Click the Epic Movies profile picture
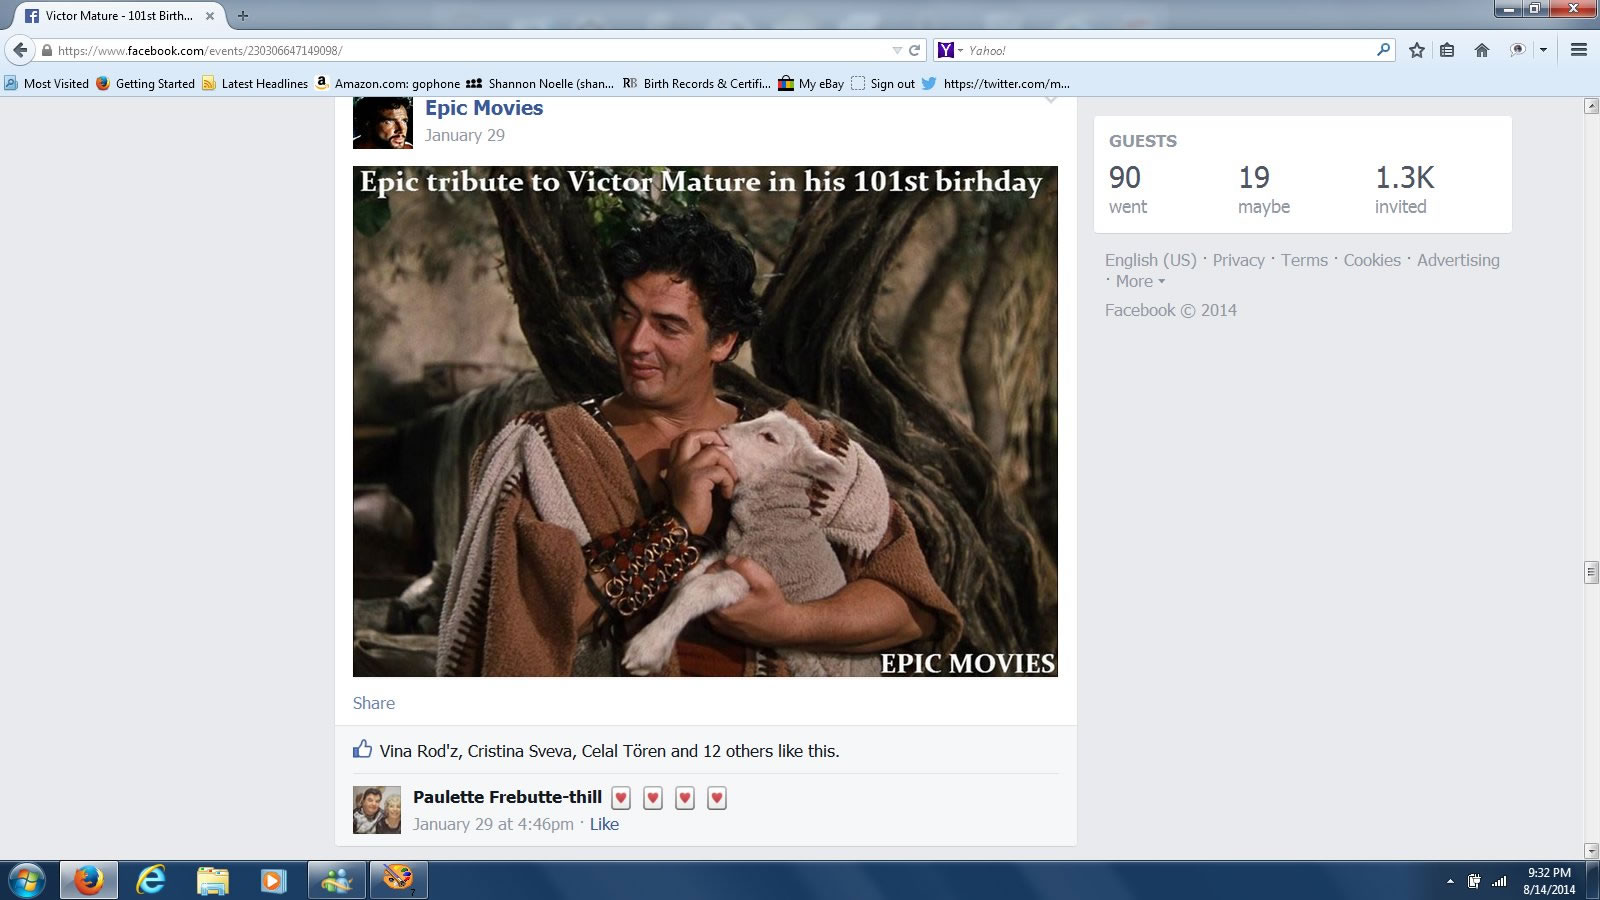This screenshot has width=1600, height=900. [383, 123]
